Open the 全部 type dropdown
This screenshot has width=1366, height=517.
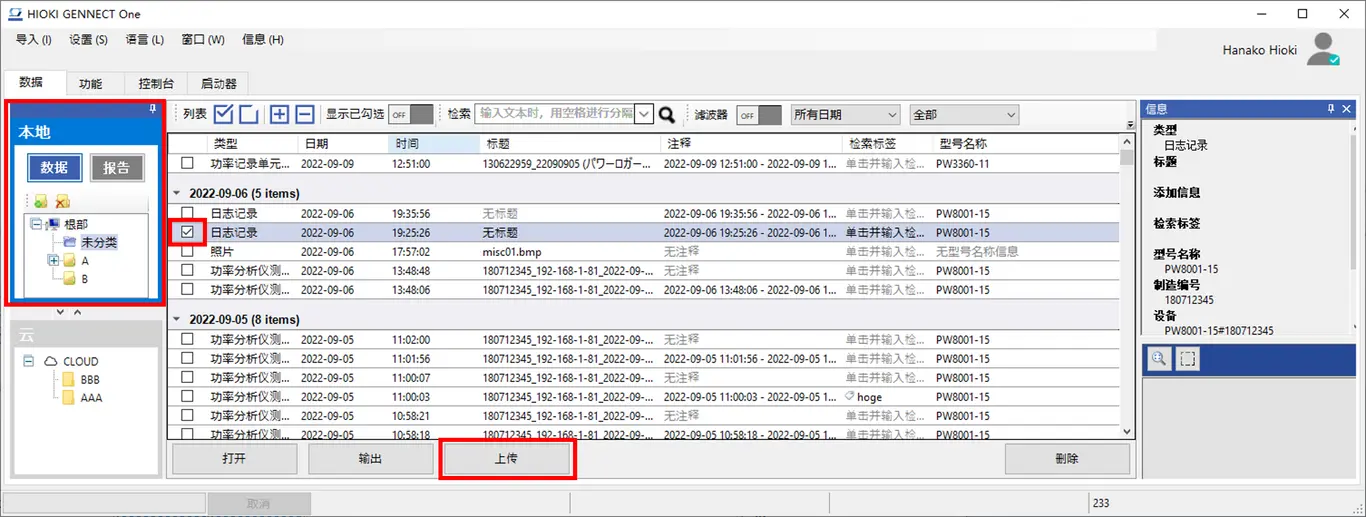click(x=963, y=115)
